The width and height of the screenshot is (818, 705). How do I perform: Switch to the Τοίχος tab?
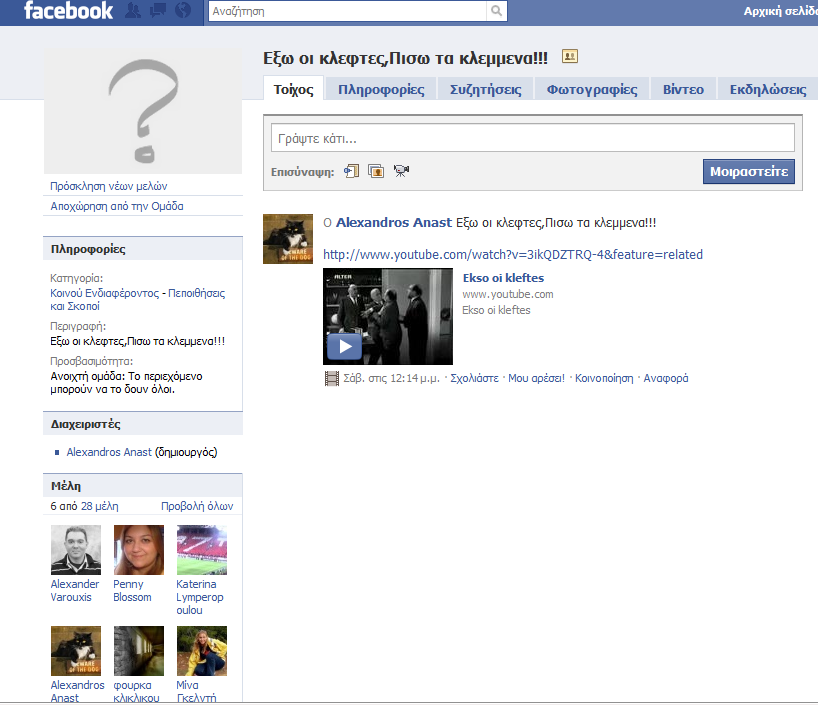click(x=294, y=89)
